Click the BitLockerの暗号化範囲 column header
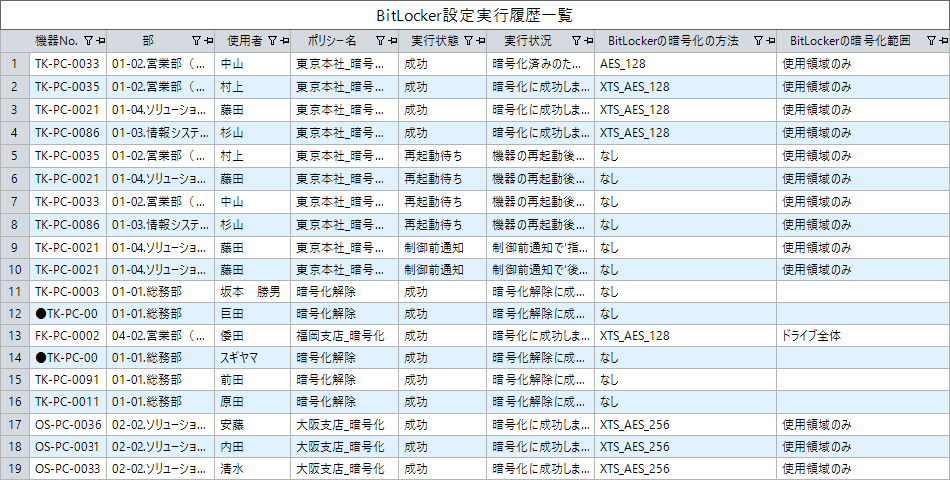950x480 pixels. 850,41
